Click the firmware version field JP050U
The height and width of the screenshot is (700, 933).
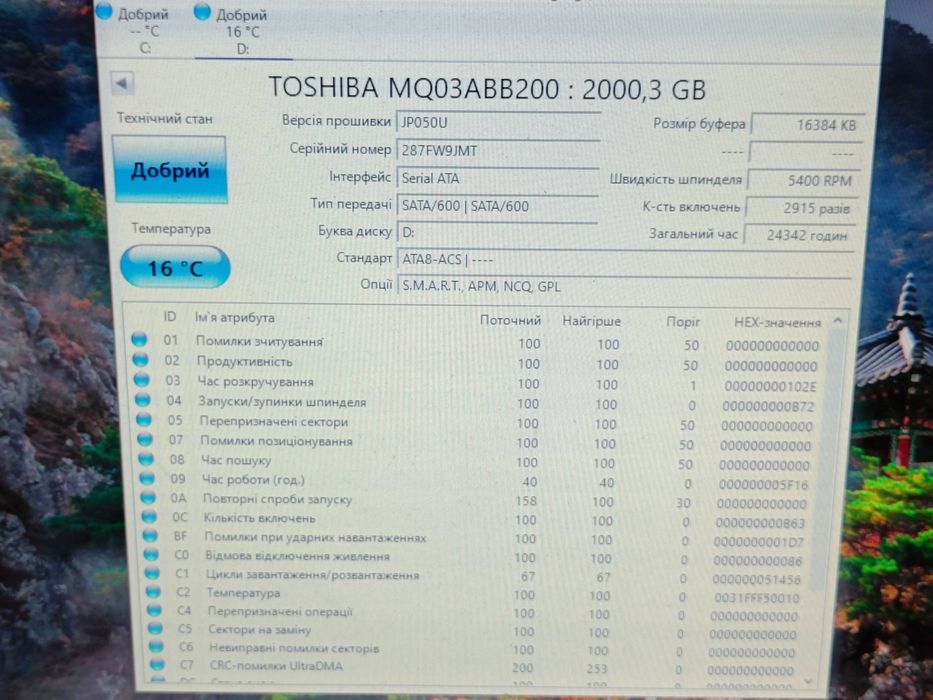(498, 123)
